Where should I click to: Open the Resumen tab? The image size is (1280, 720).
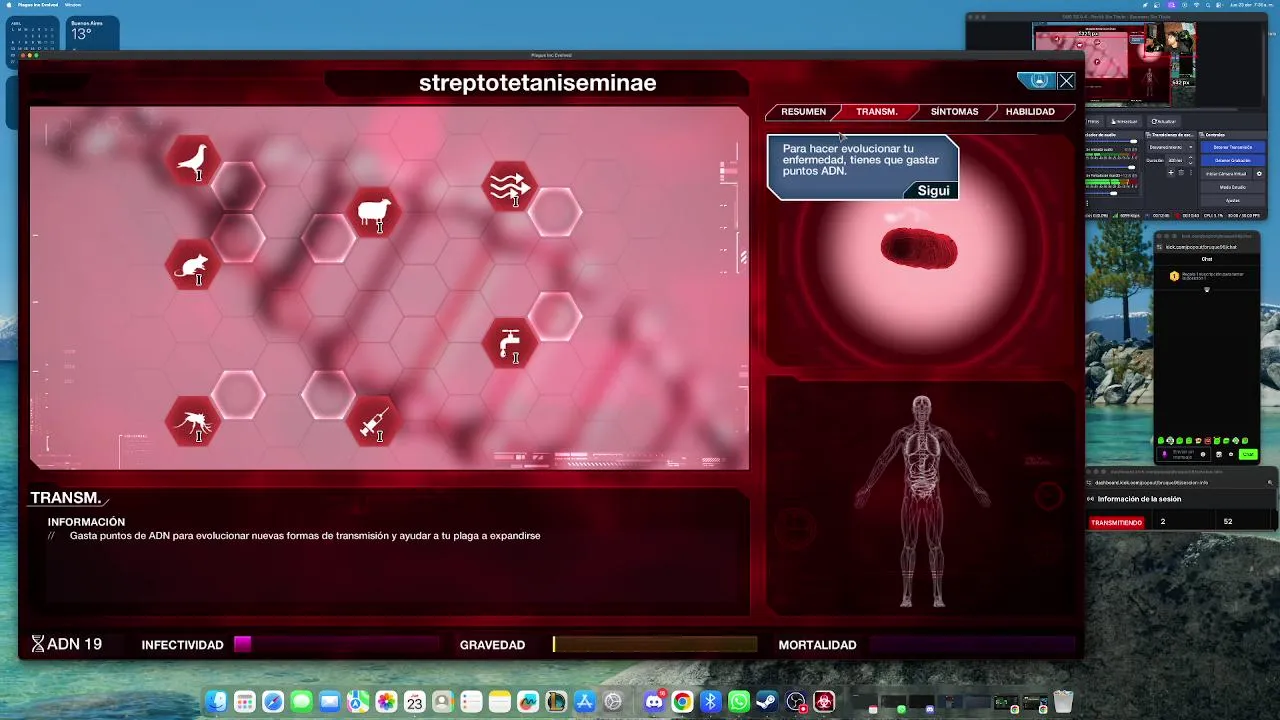coord(803,112)
